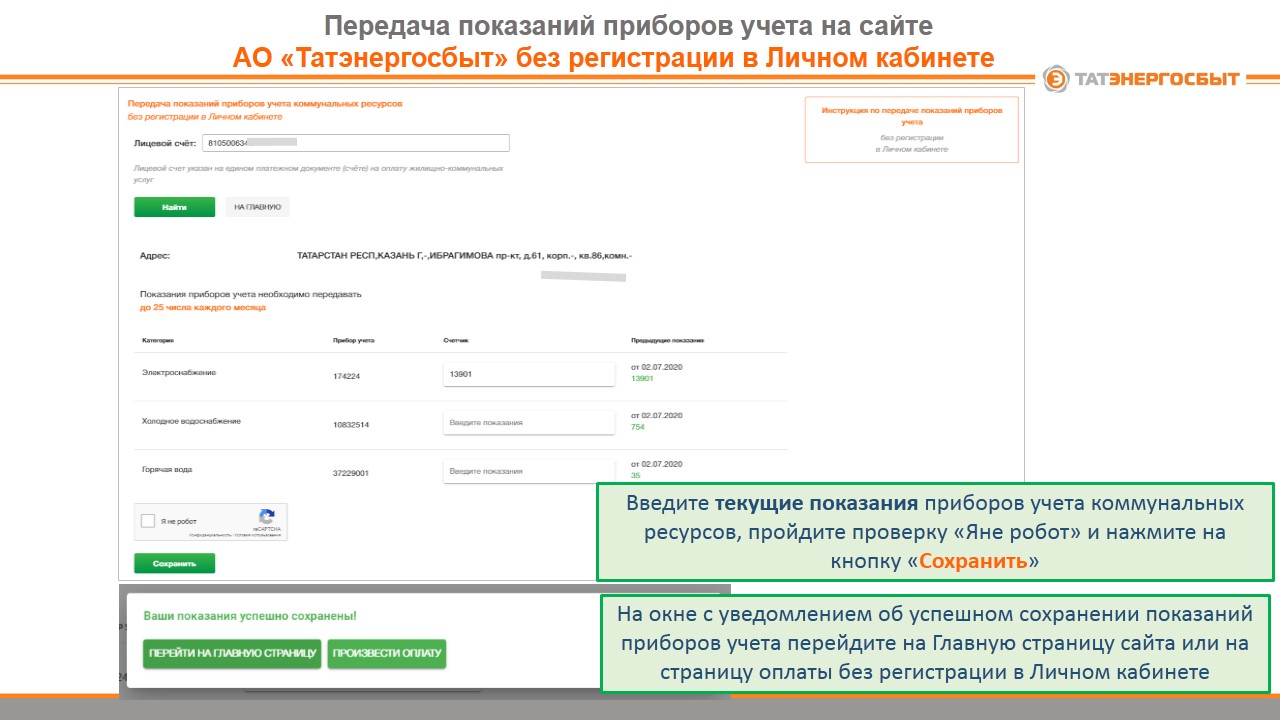Click the Горячая вода reading input
Image resolution: width=1280 pixels, height=720 pixels.
(x=528, y=471)
